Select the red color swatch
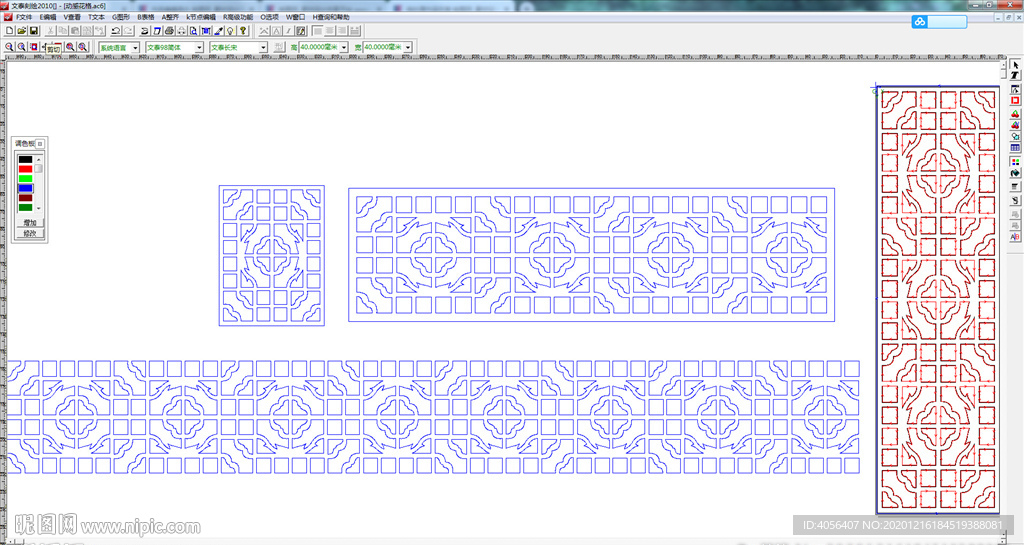Screen dimensions: 1024x545 click(25, 169)
